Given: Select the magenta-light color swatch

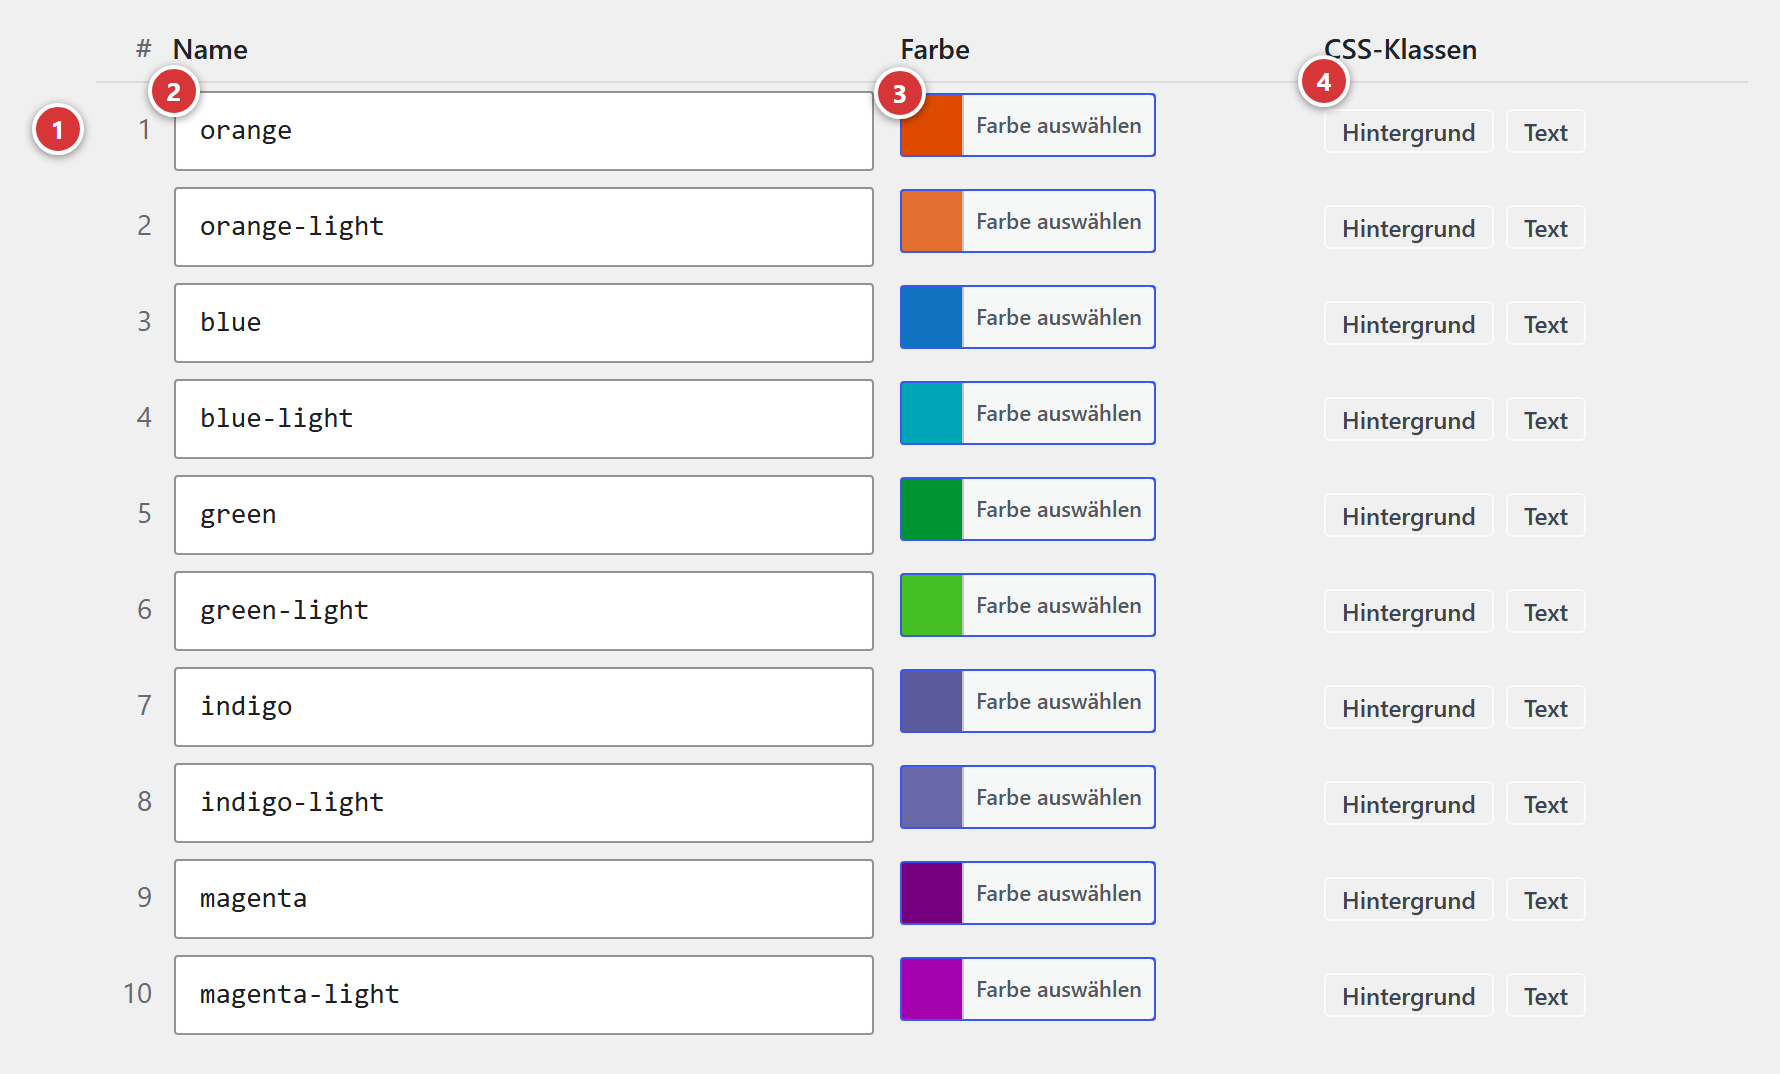Looking at the screenshot, I should pyautogui.click(x=932, y=989).
